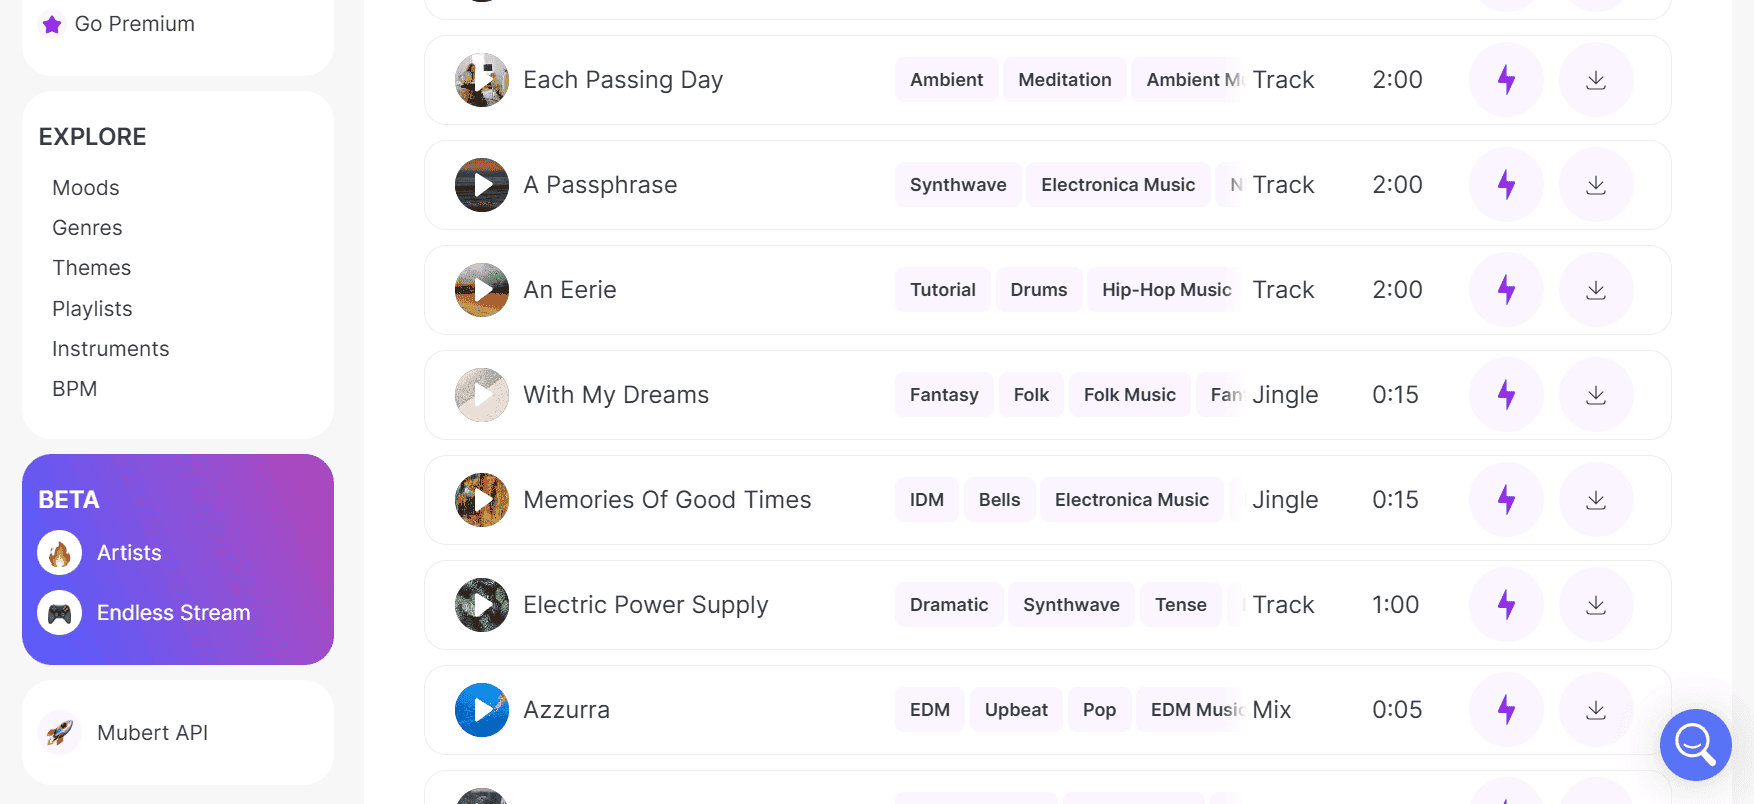This screenshot has height=804, width=1754.
Task: Open the Instruments page
Action: point(111,348)
